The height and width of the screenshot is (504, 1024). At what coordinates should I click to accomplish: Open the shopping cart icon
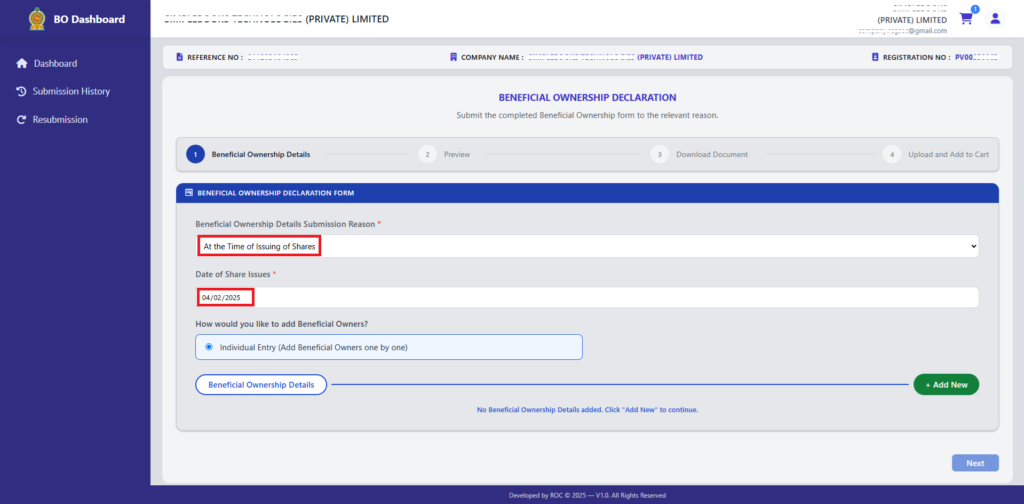pos(966,19)
